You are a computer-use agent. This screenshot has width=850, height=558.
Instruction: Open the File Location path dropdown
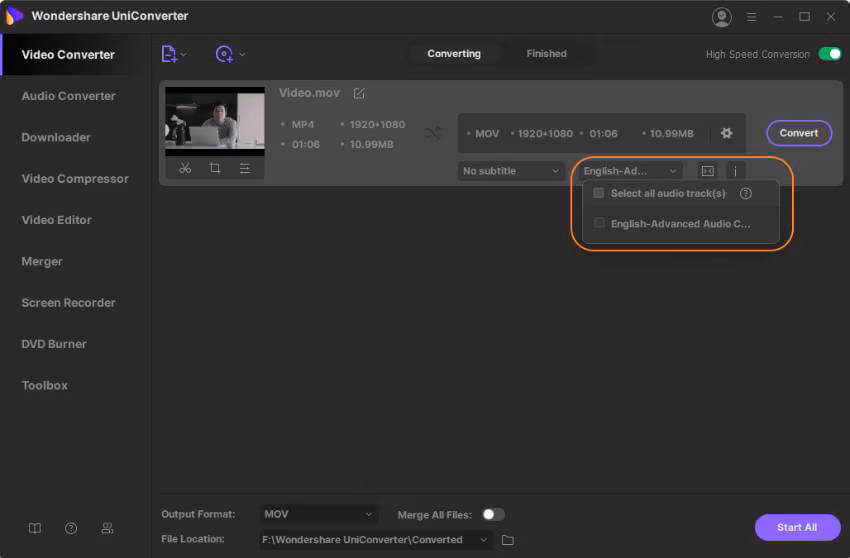point(376,540)
